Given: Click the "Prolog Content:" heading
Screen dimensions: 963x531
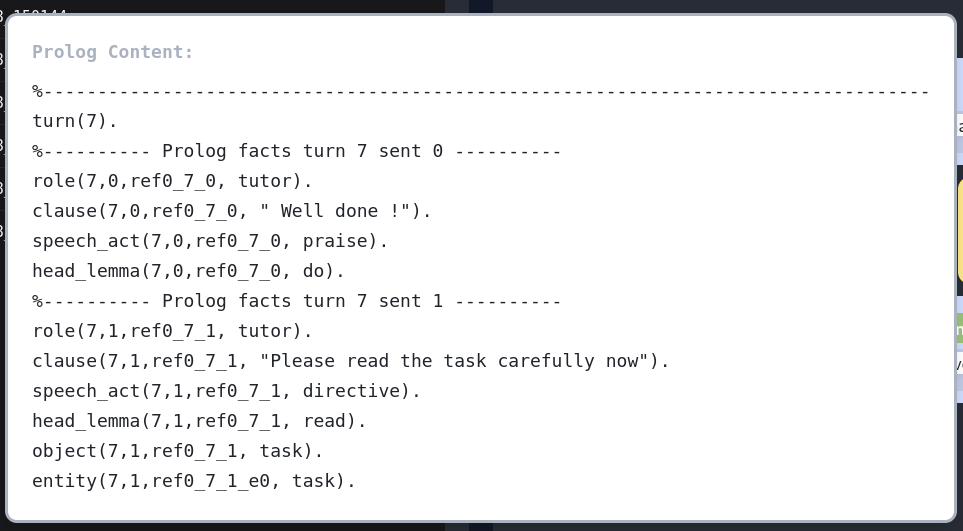Looking at the screenshot, I should point(113,52).
